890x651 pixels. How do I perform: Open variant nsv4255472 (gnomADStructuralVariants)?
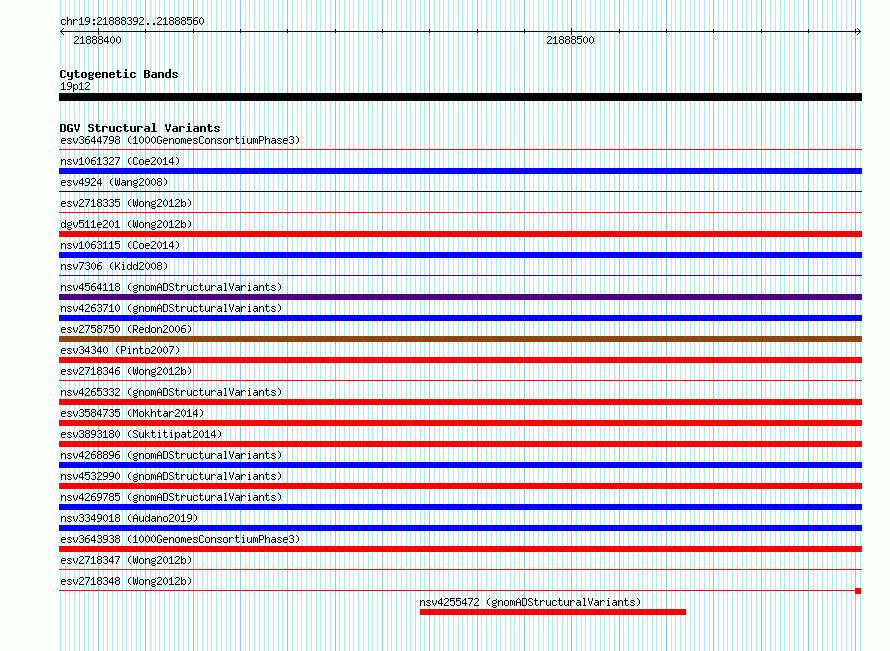tap(530, 602)
